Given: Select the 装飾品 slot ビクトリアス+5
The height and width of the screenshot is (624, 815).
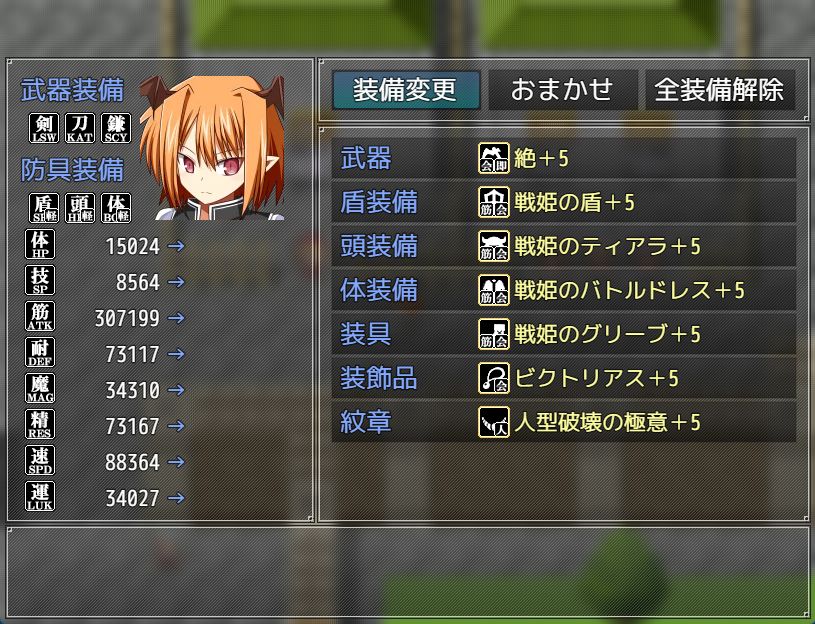Looking at the screenshot, I should coord(564,378).
